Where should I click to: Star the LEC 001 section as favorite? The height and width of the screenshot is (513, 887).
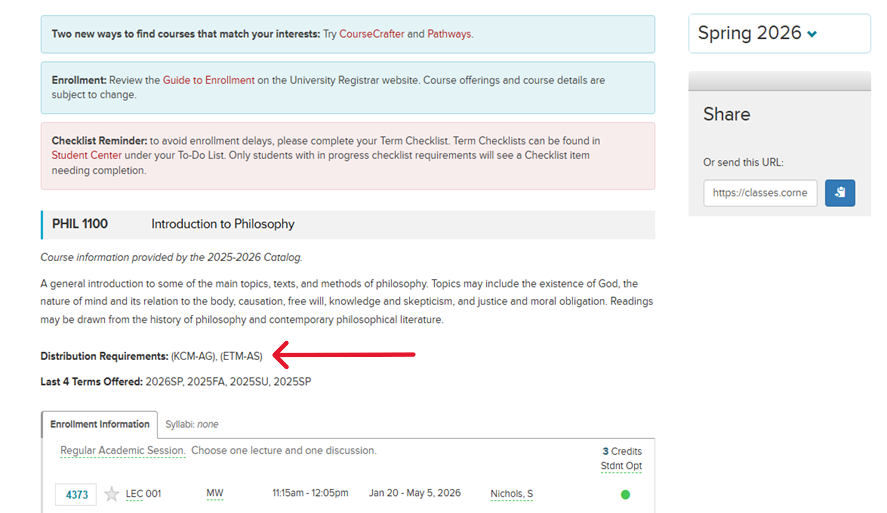(x=112, y=494)
